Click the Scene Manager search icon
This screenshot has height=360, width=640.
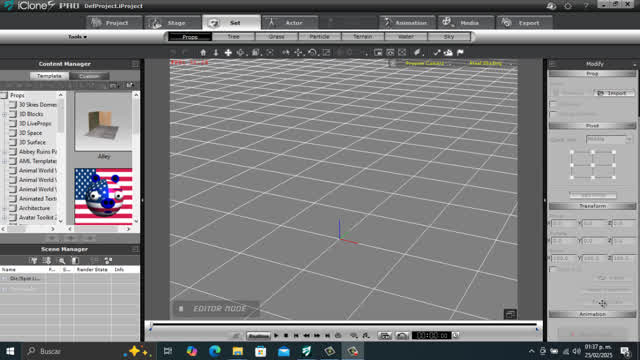(62, 260)
